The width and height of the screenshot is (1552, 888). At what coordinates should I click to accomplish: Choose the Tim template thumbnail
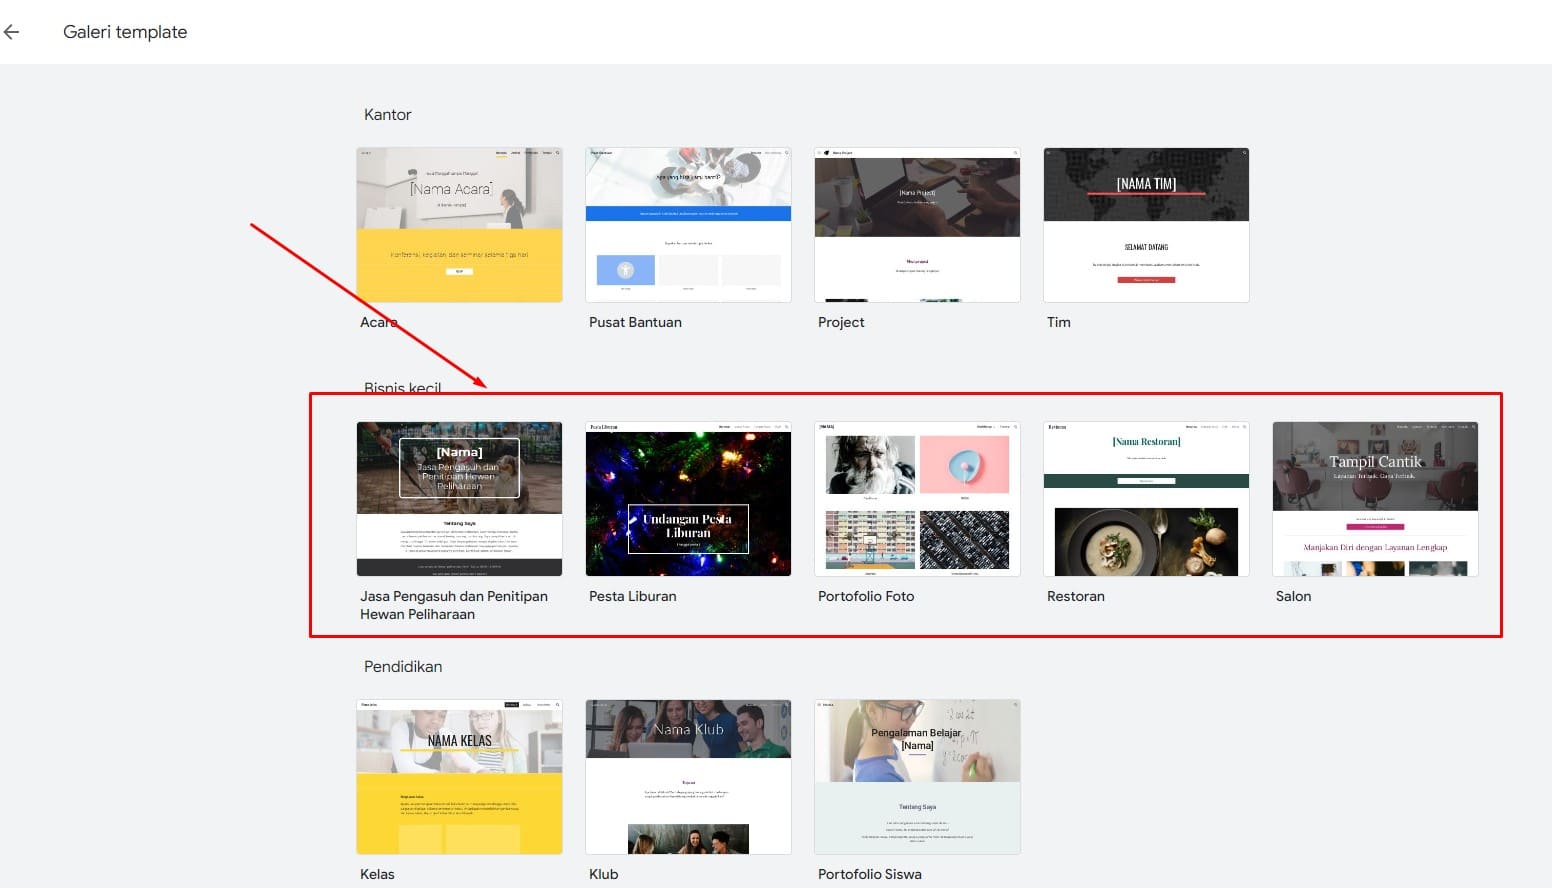(1146, 225)
